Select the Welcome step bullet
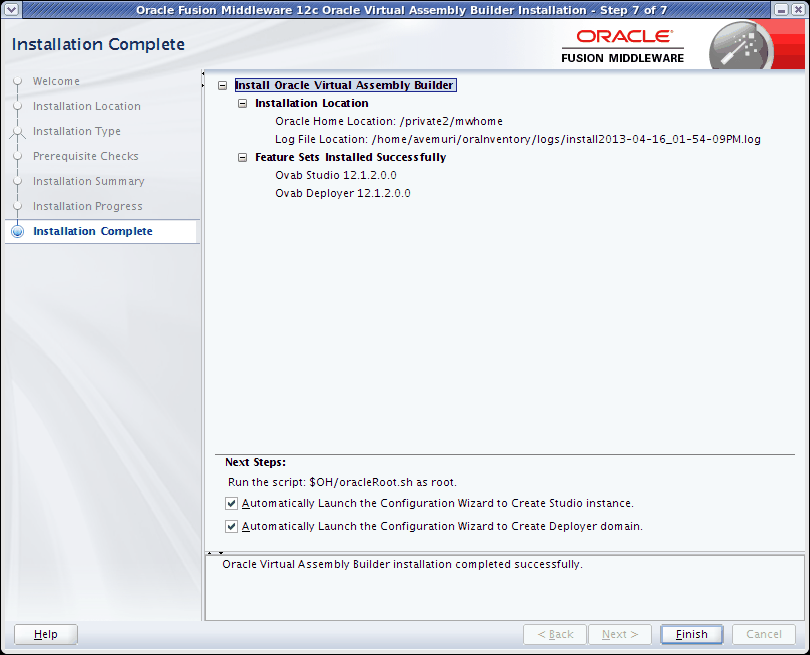This screenshot has width=810, height=655. point(18,81)
